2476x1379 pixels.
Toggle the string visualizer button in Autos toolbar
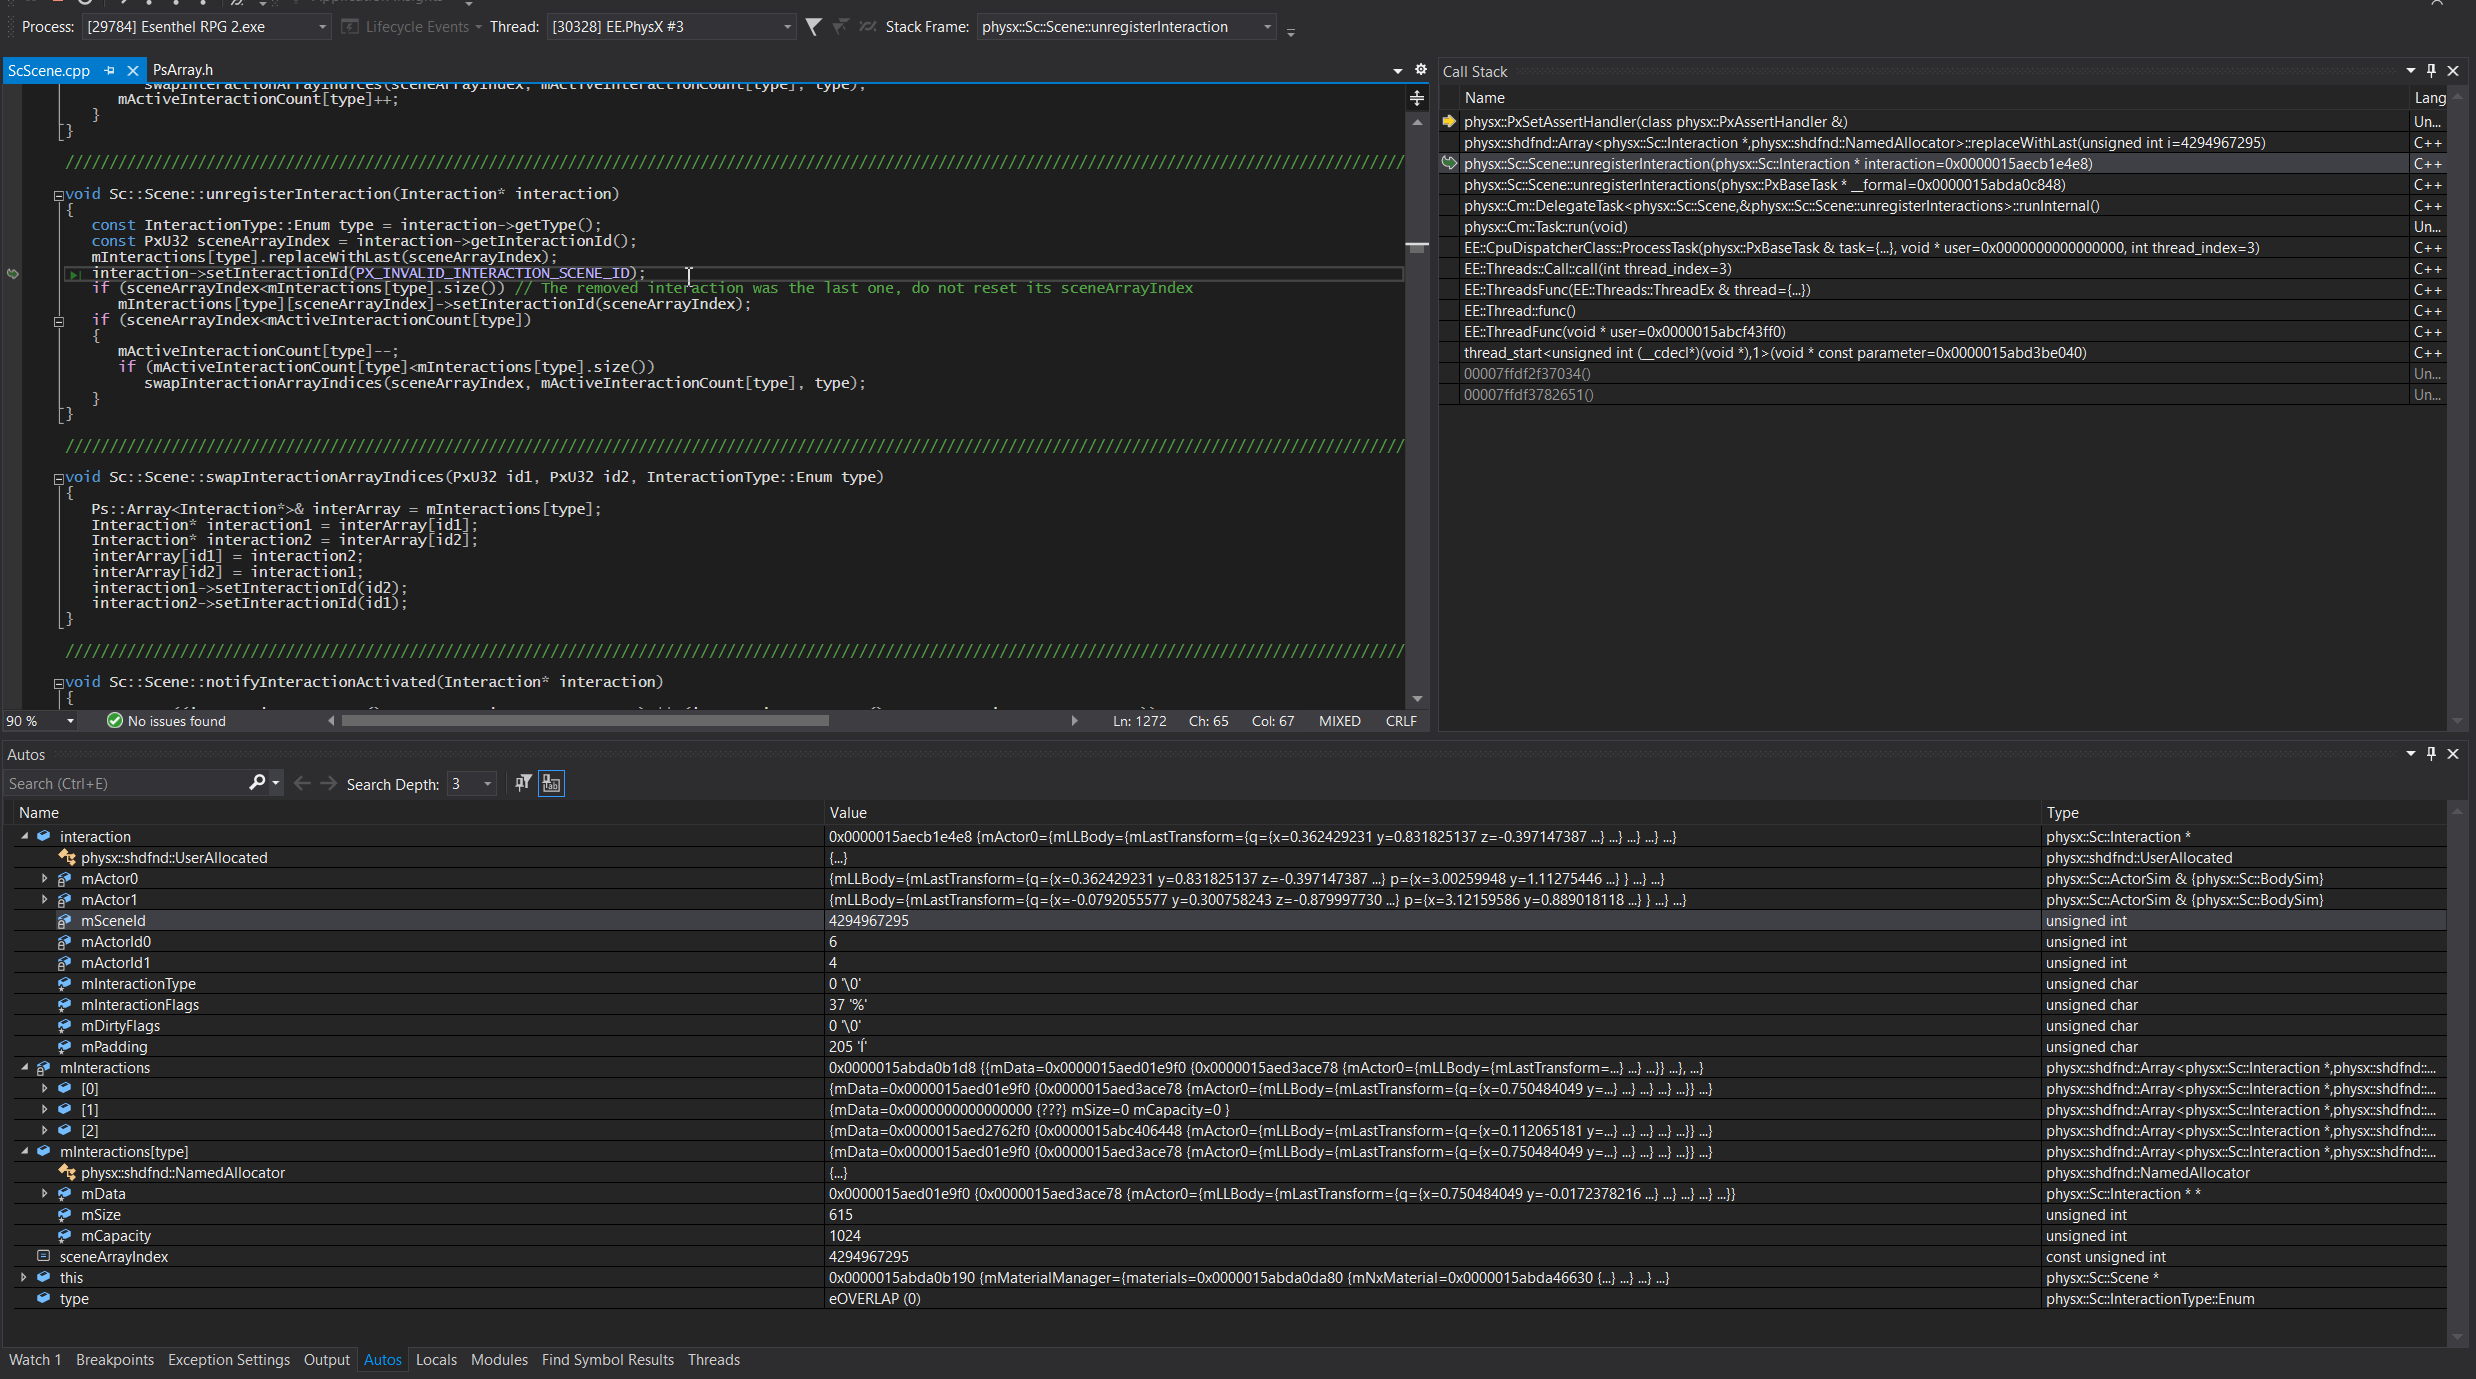[550, 783]
